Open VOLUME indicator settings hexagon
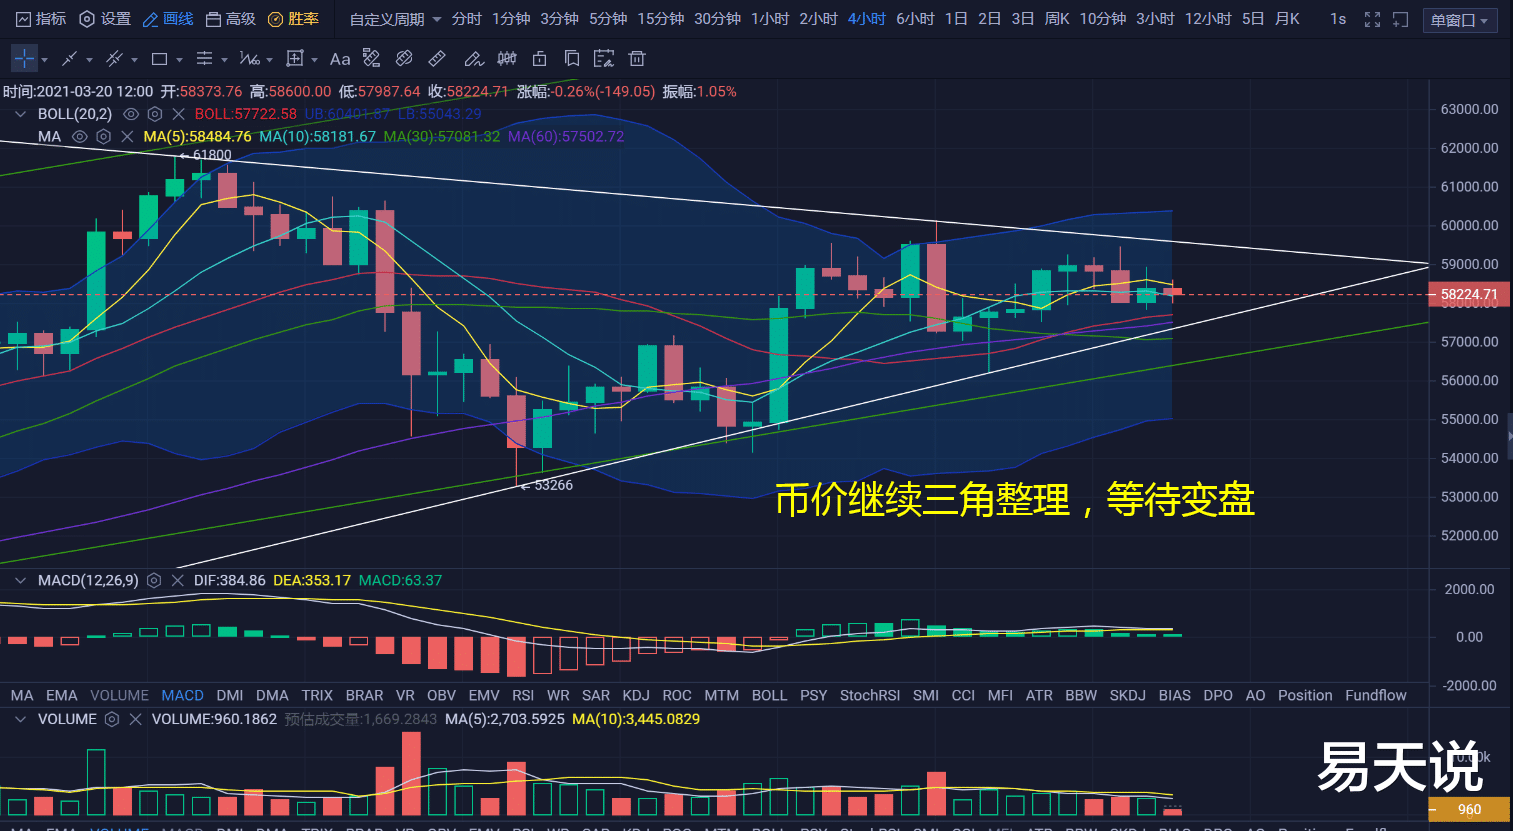Image resolution: width=1513 pixels, height=831 pixels. click(112, 719)
